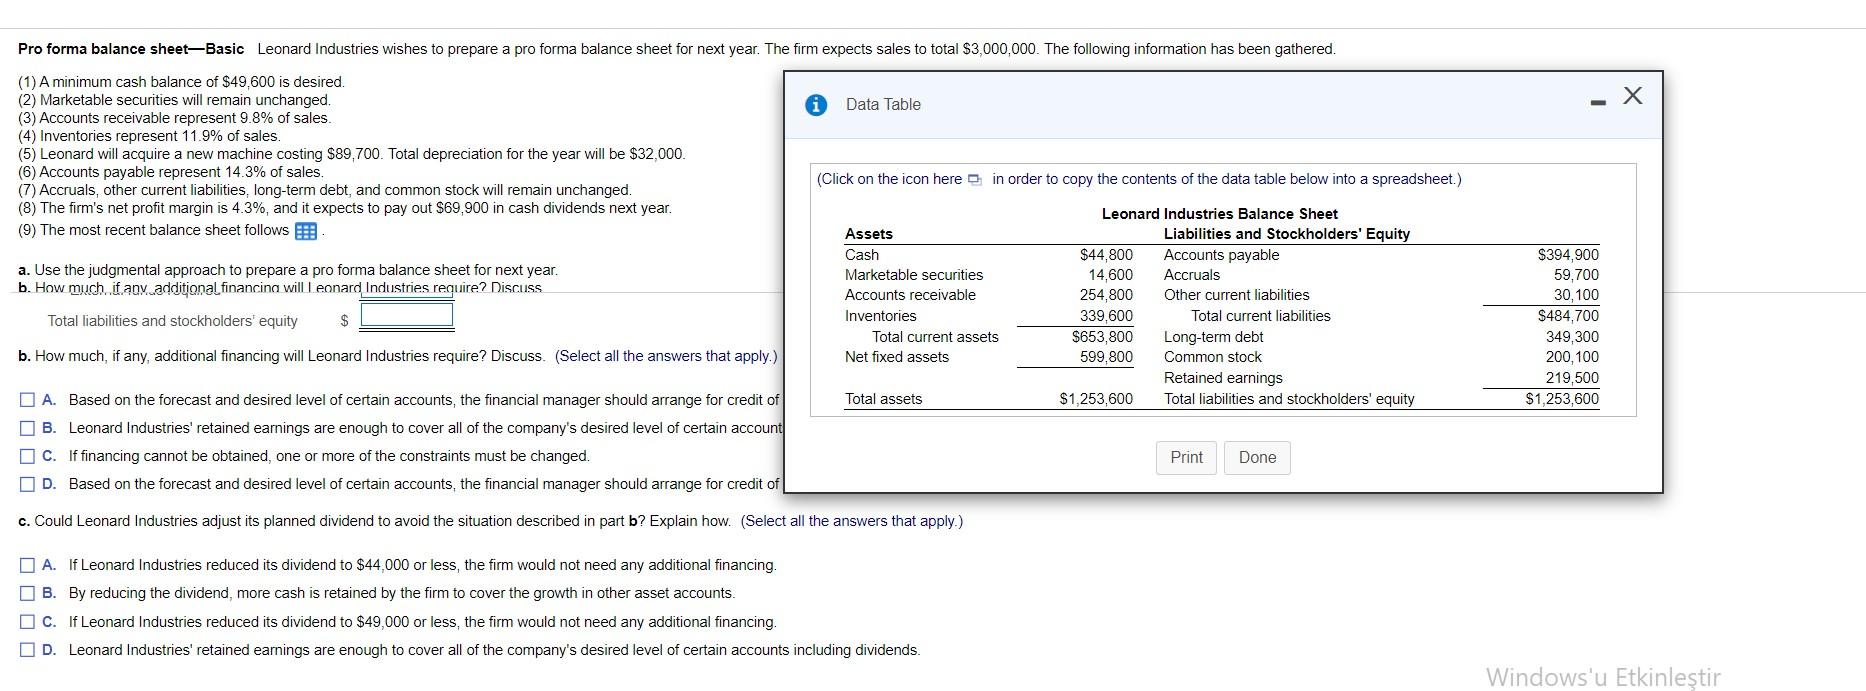Click the Total current liabilities value $484,700
The height and width of the screenshot is (691, 1866).
[x=1568, y=316]
